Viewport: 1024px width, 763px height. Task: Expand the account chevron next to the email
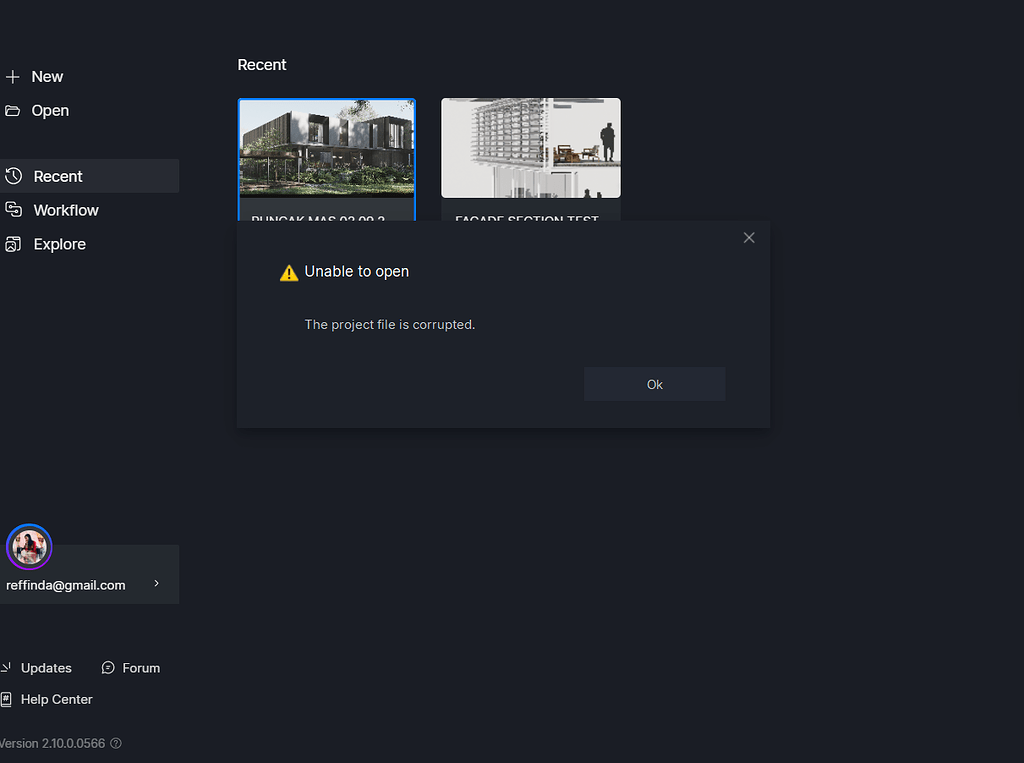tap(155, 583)
